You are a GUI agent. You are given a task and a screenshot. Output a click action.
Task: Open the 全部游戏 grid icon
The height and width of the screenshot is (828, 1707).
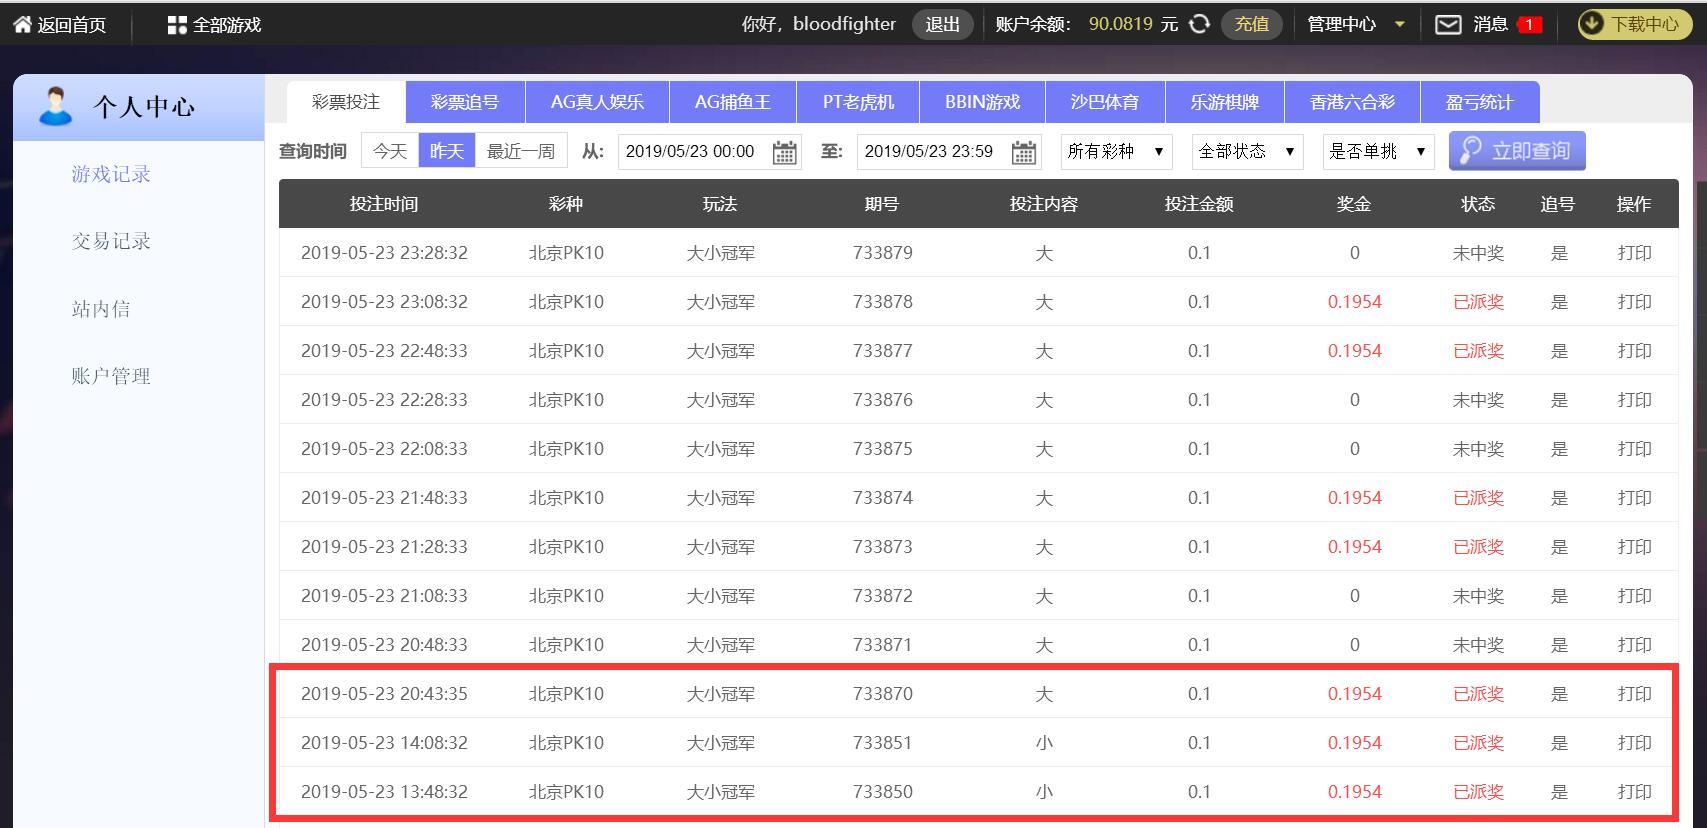(x=177, y=25)
